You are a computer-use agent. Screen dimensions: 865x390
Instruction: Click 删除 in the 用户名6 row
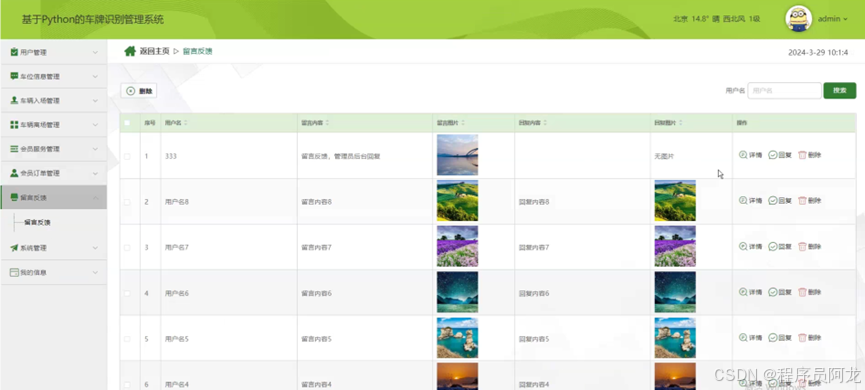click(810, 292)
